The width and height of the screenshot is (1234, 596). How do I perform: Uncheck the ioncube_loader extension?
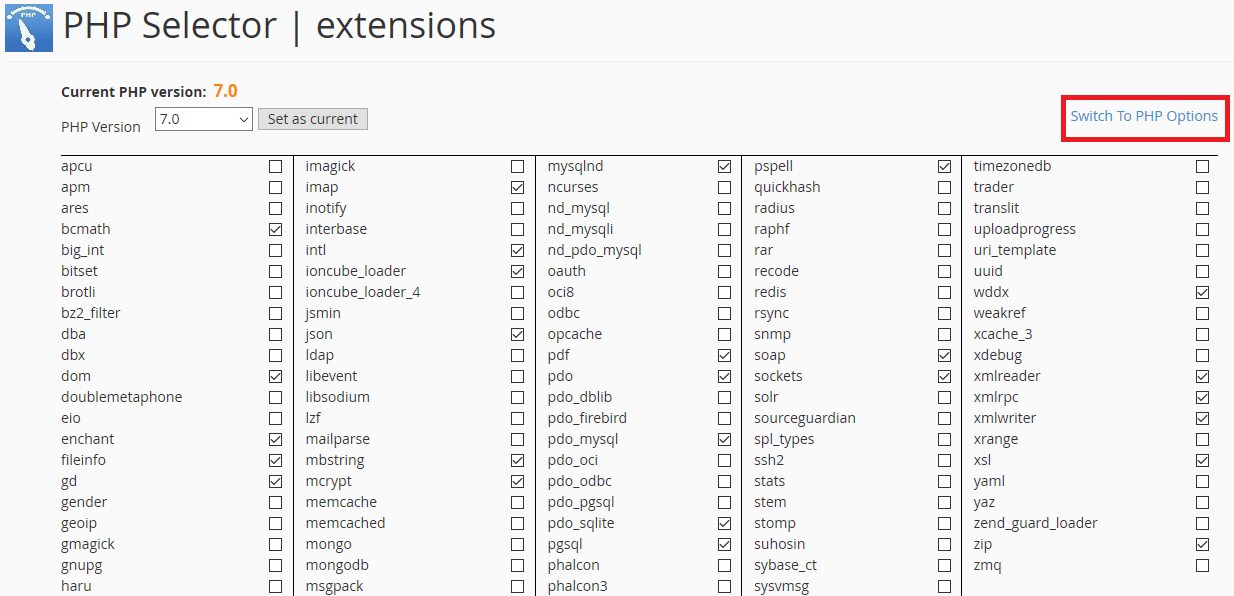click(x=517, y=272)
